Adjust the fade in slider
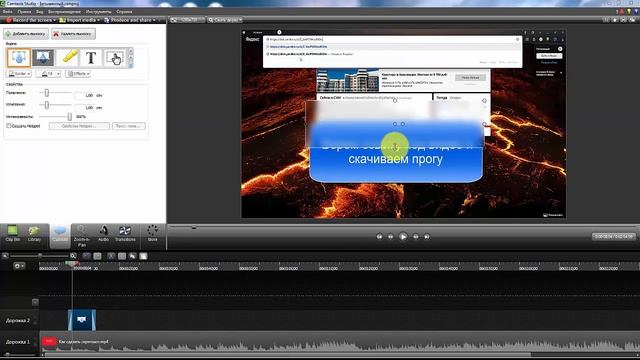The width and height of the screenshot is (640, 360). point(47,93)
